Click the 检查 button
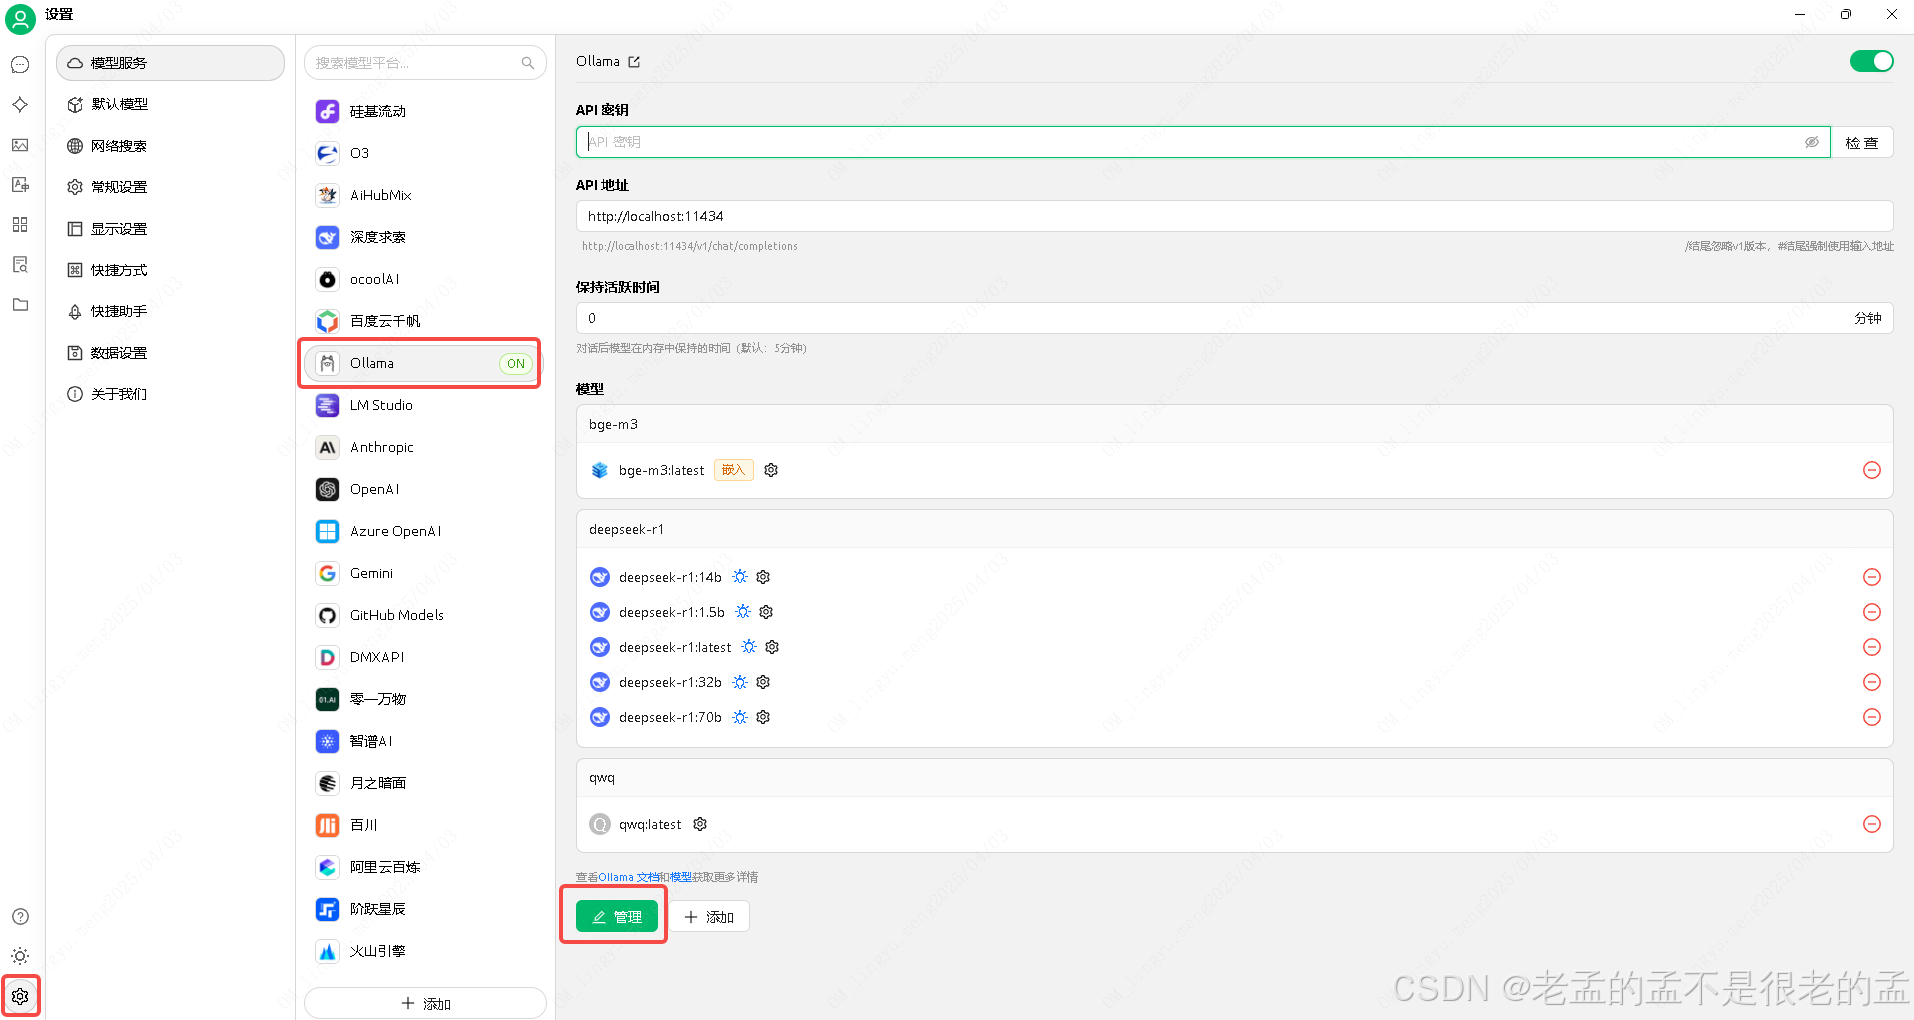Screen dimensions: 1914x1020 pyautogui.click(x=1862, y=143)
